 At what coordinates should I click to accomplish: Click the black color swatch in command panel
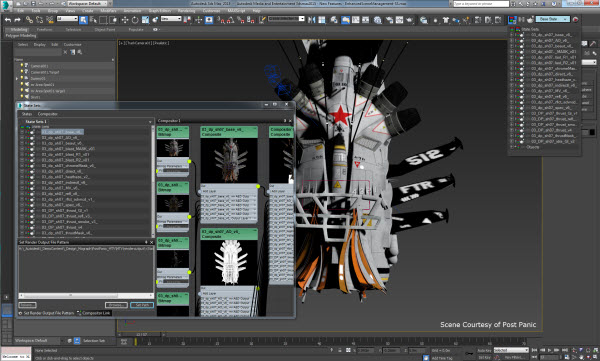[592, 132]
